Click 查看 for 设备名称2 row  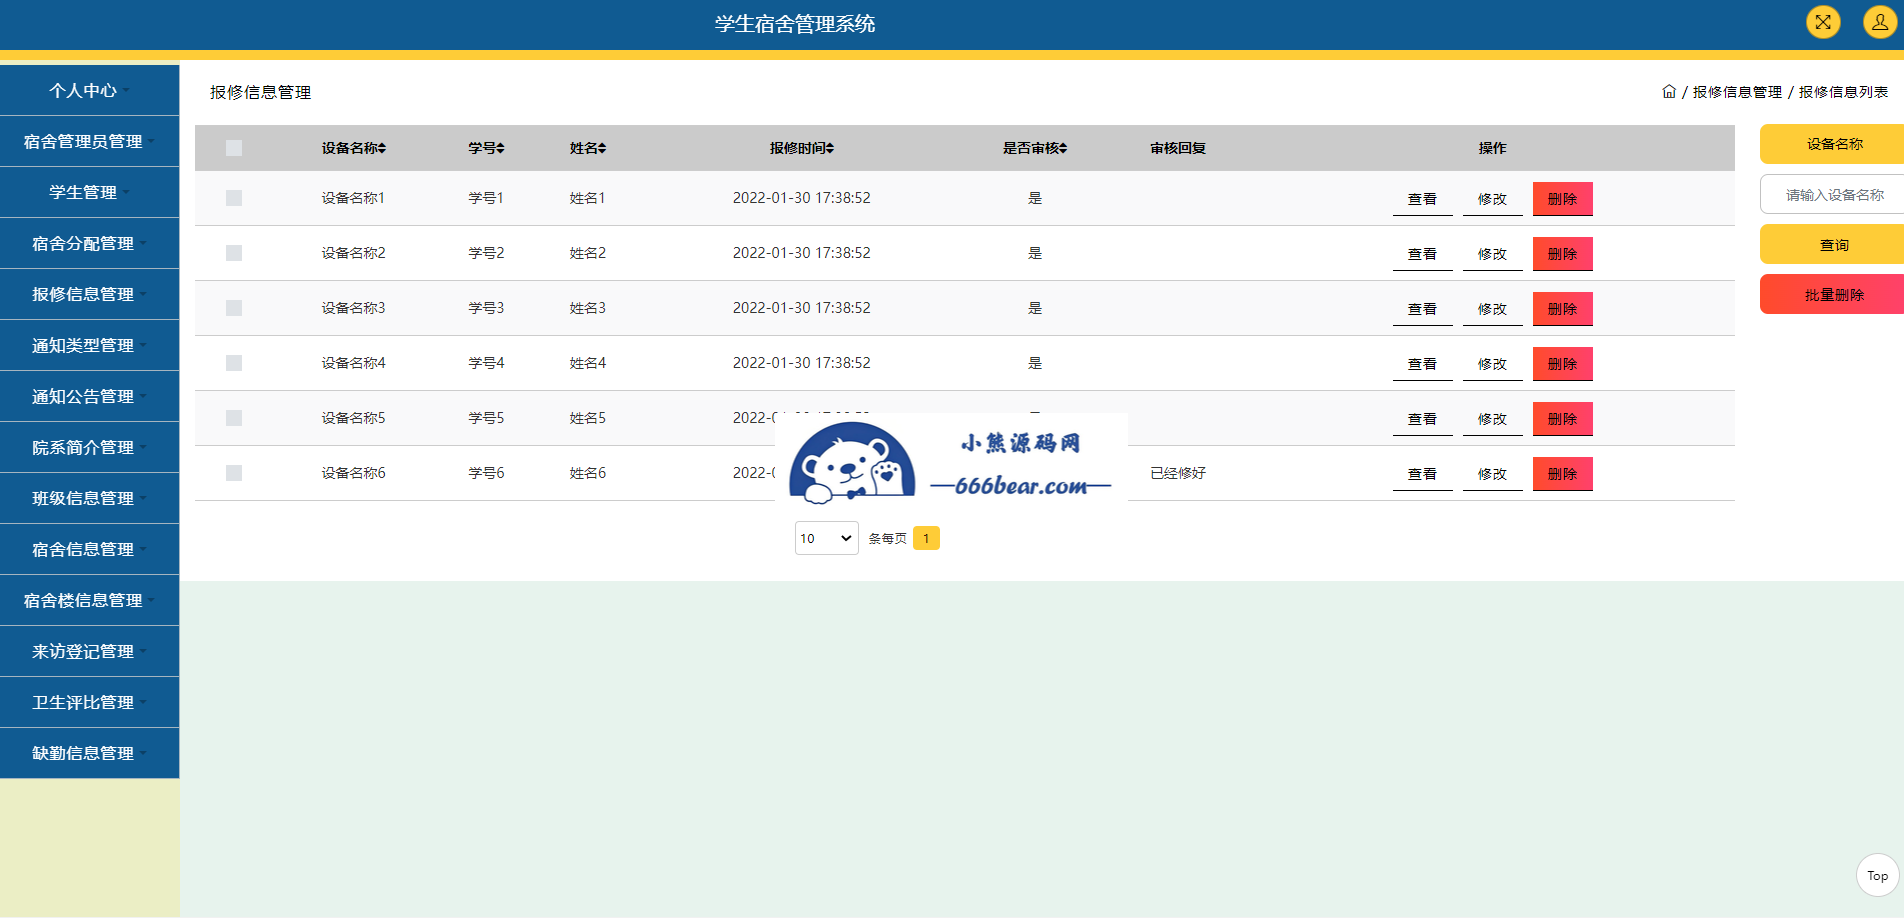[1422, 254]
